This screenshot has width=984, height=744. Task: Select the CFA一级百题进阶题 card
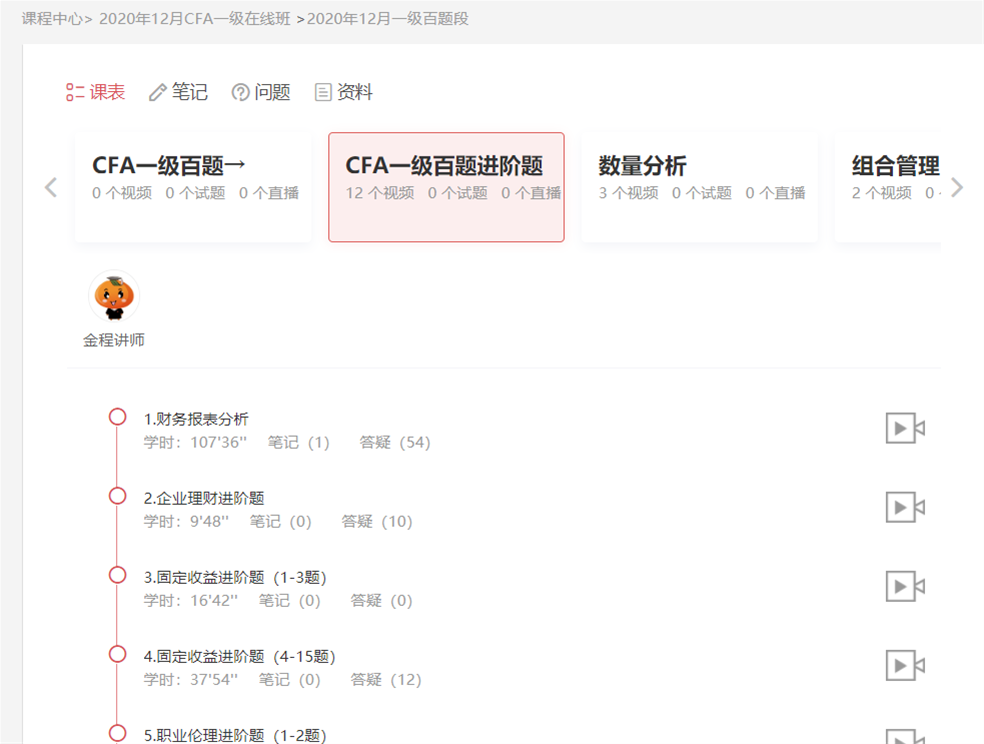pyautogui.click(x=446, y=187)
